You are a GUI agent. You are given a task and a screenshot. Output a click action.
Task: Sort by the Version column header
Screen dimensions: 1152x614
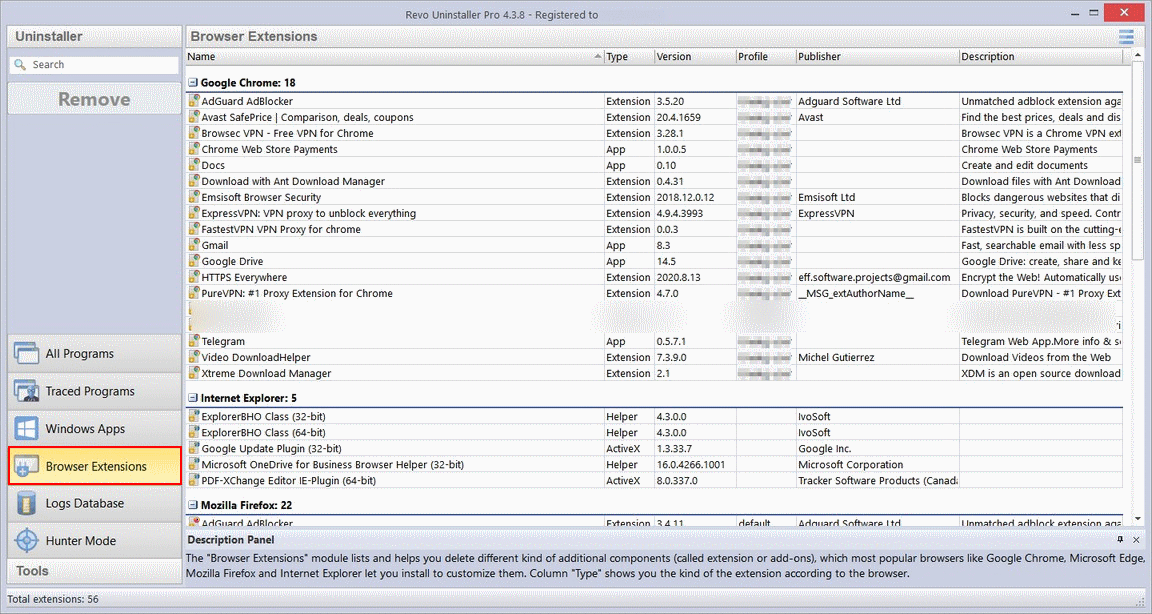click(x=695, y=57)
